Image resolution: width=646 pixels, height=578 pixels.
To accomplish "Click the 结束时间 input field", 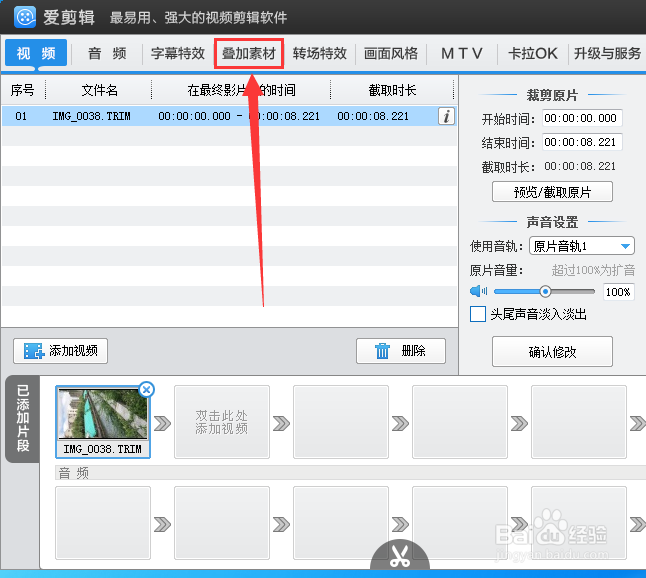I will tap(582, 142).
